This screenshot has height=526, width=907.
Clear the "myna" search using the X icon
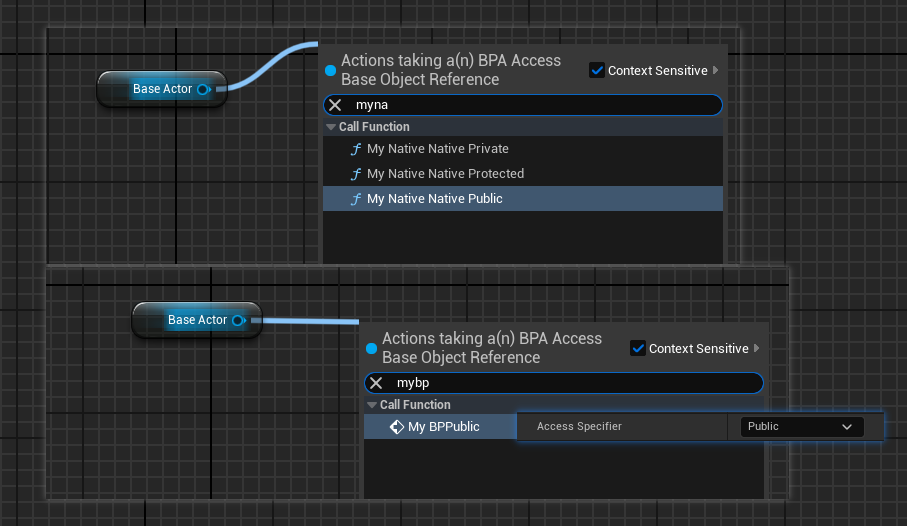336,105
